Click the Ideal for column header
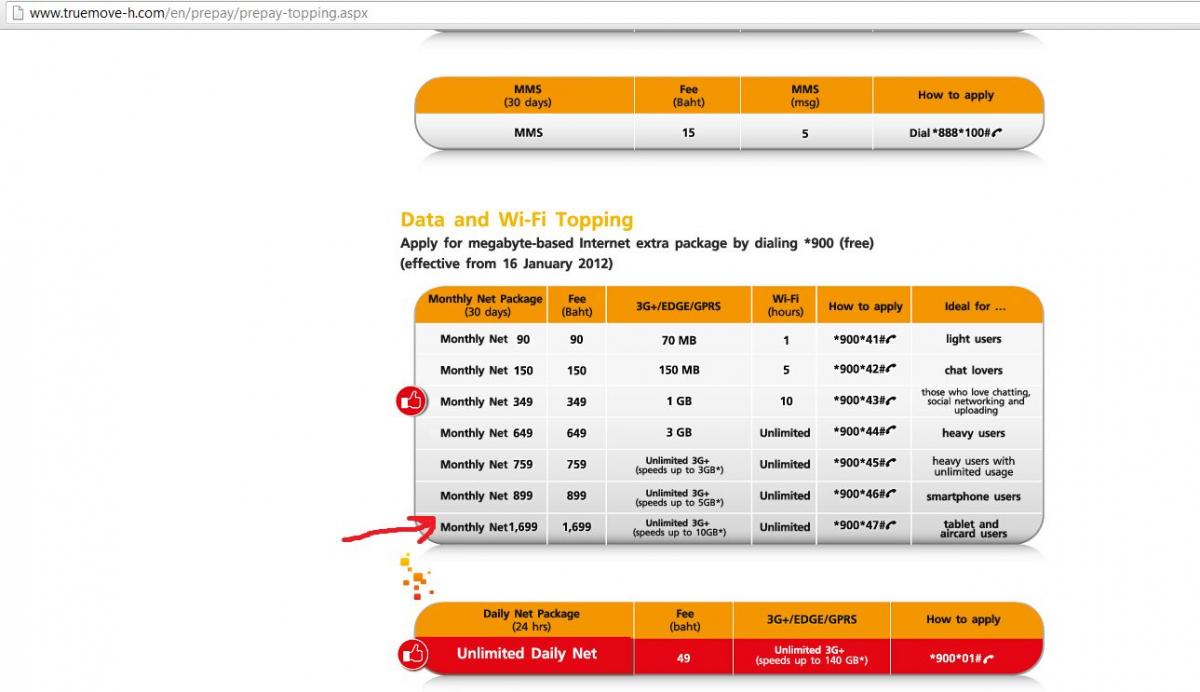1200x692 pixels. pos(975,306)
